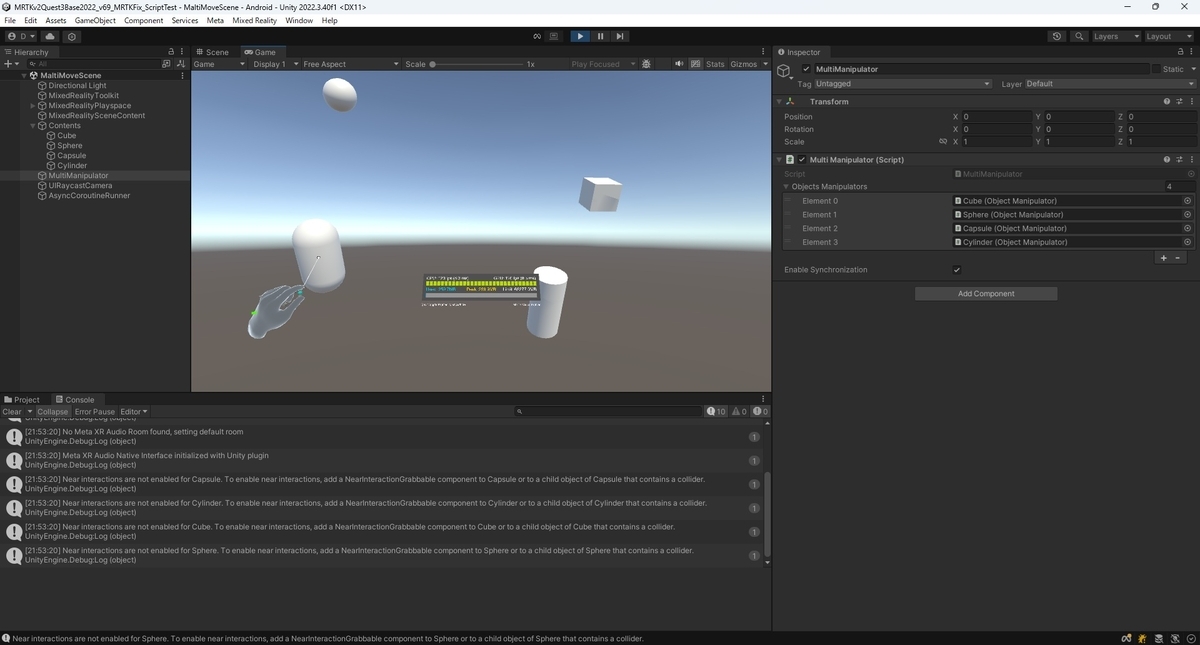Toggle constrained proportions link on Scale
This screenshot has width=1200, height=645.
tap(943, 141)
